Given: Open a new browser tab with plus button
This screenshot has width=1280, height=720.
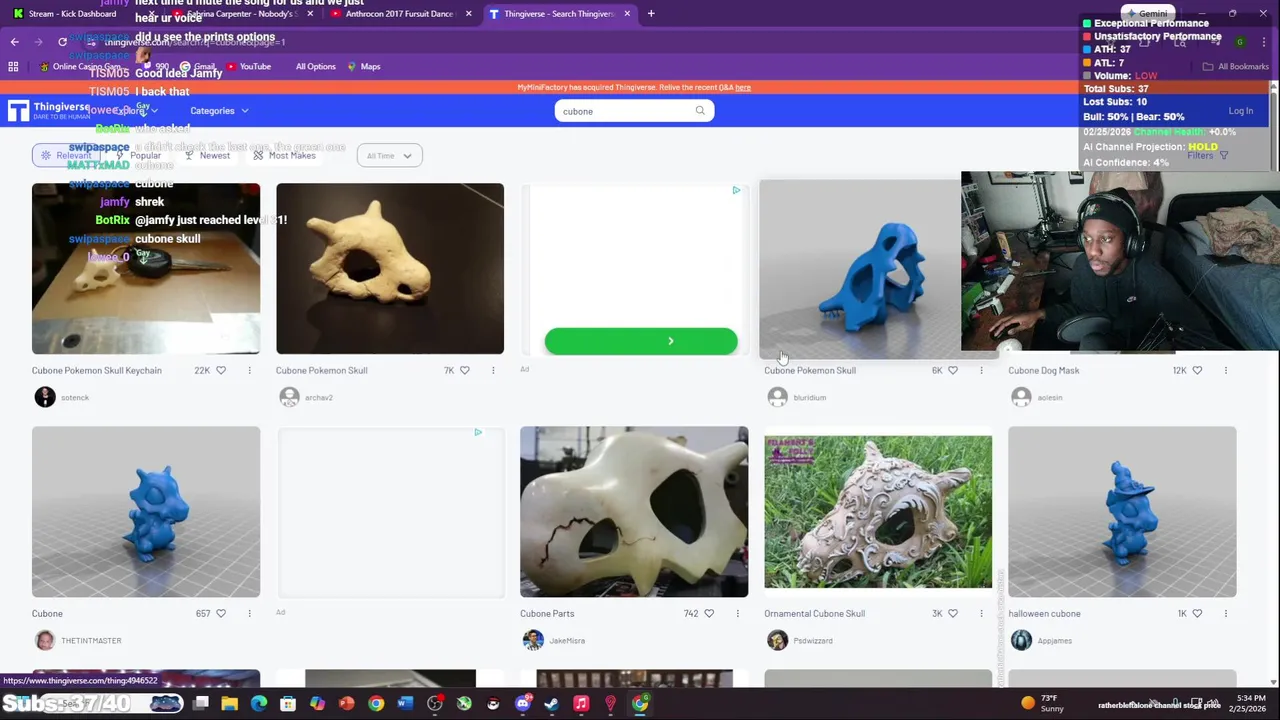Looking at the screenshot, I should click(x=651, y=14).
